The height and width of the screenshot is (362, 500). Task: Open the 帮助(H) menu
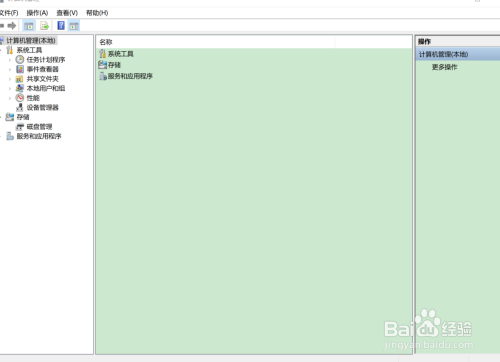point(97,13)
